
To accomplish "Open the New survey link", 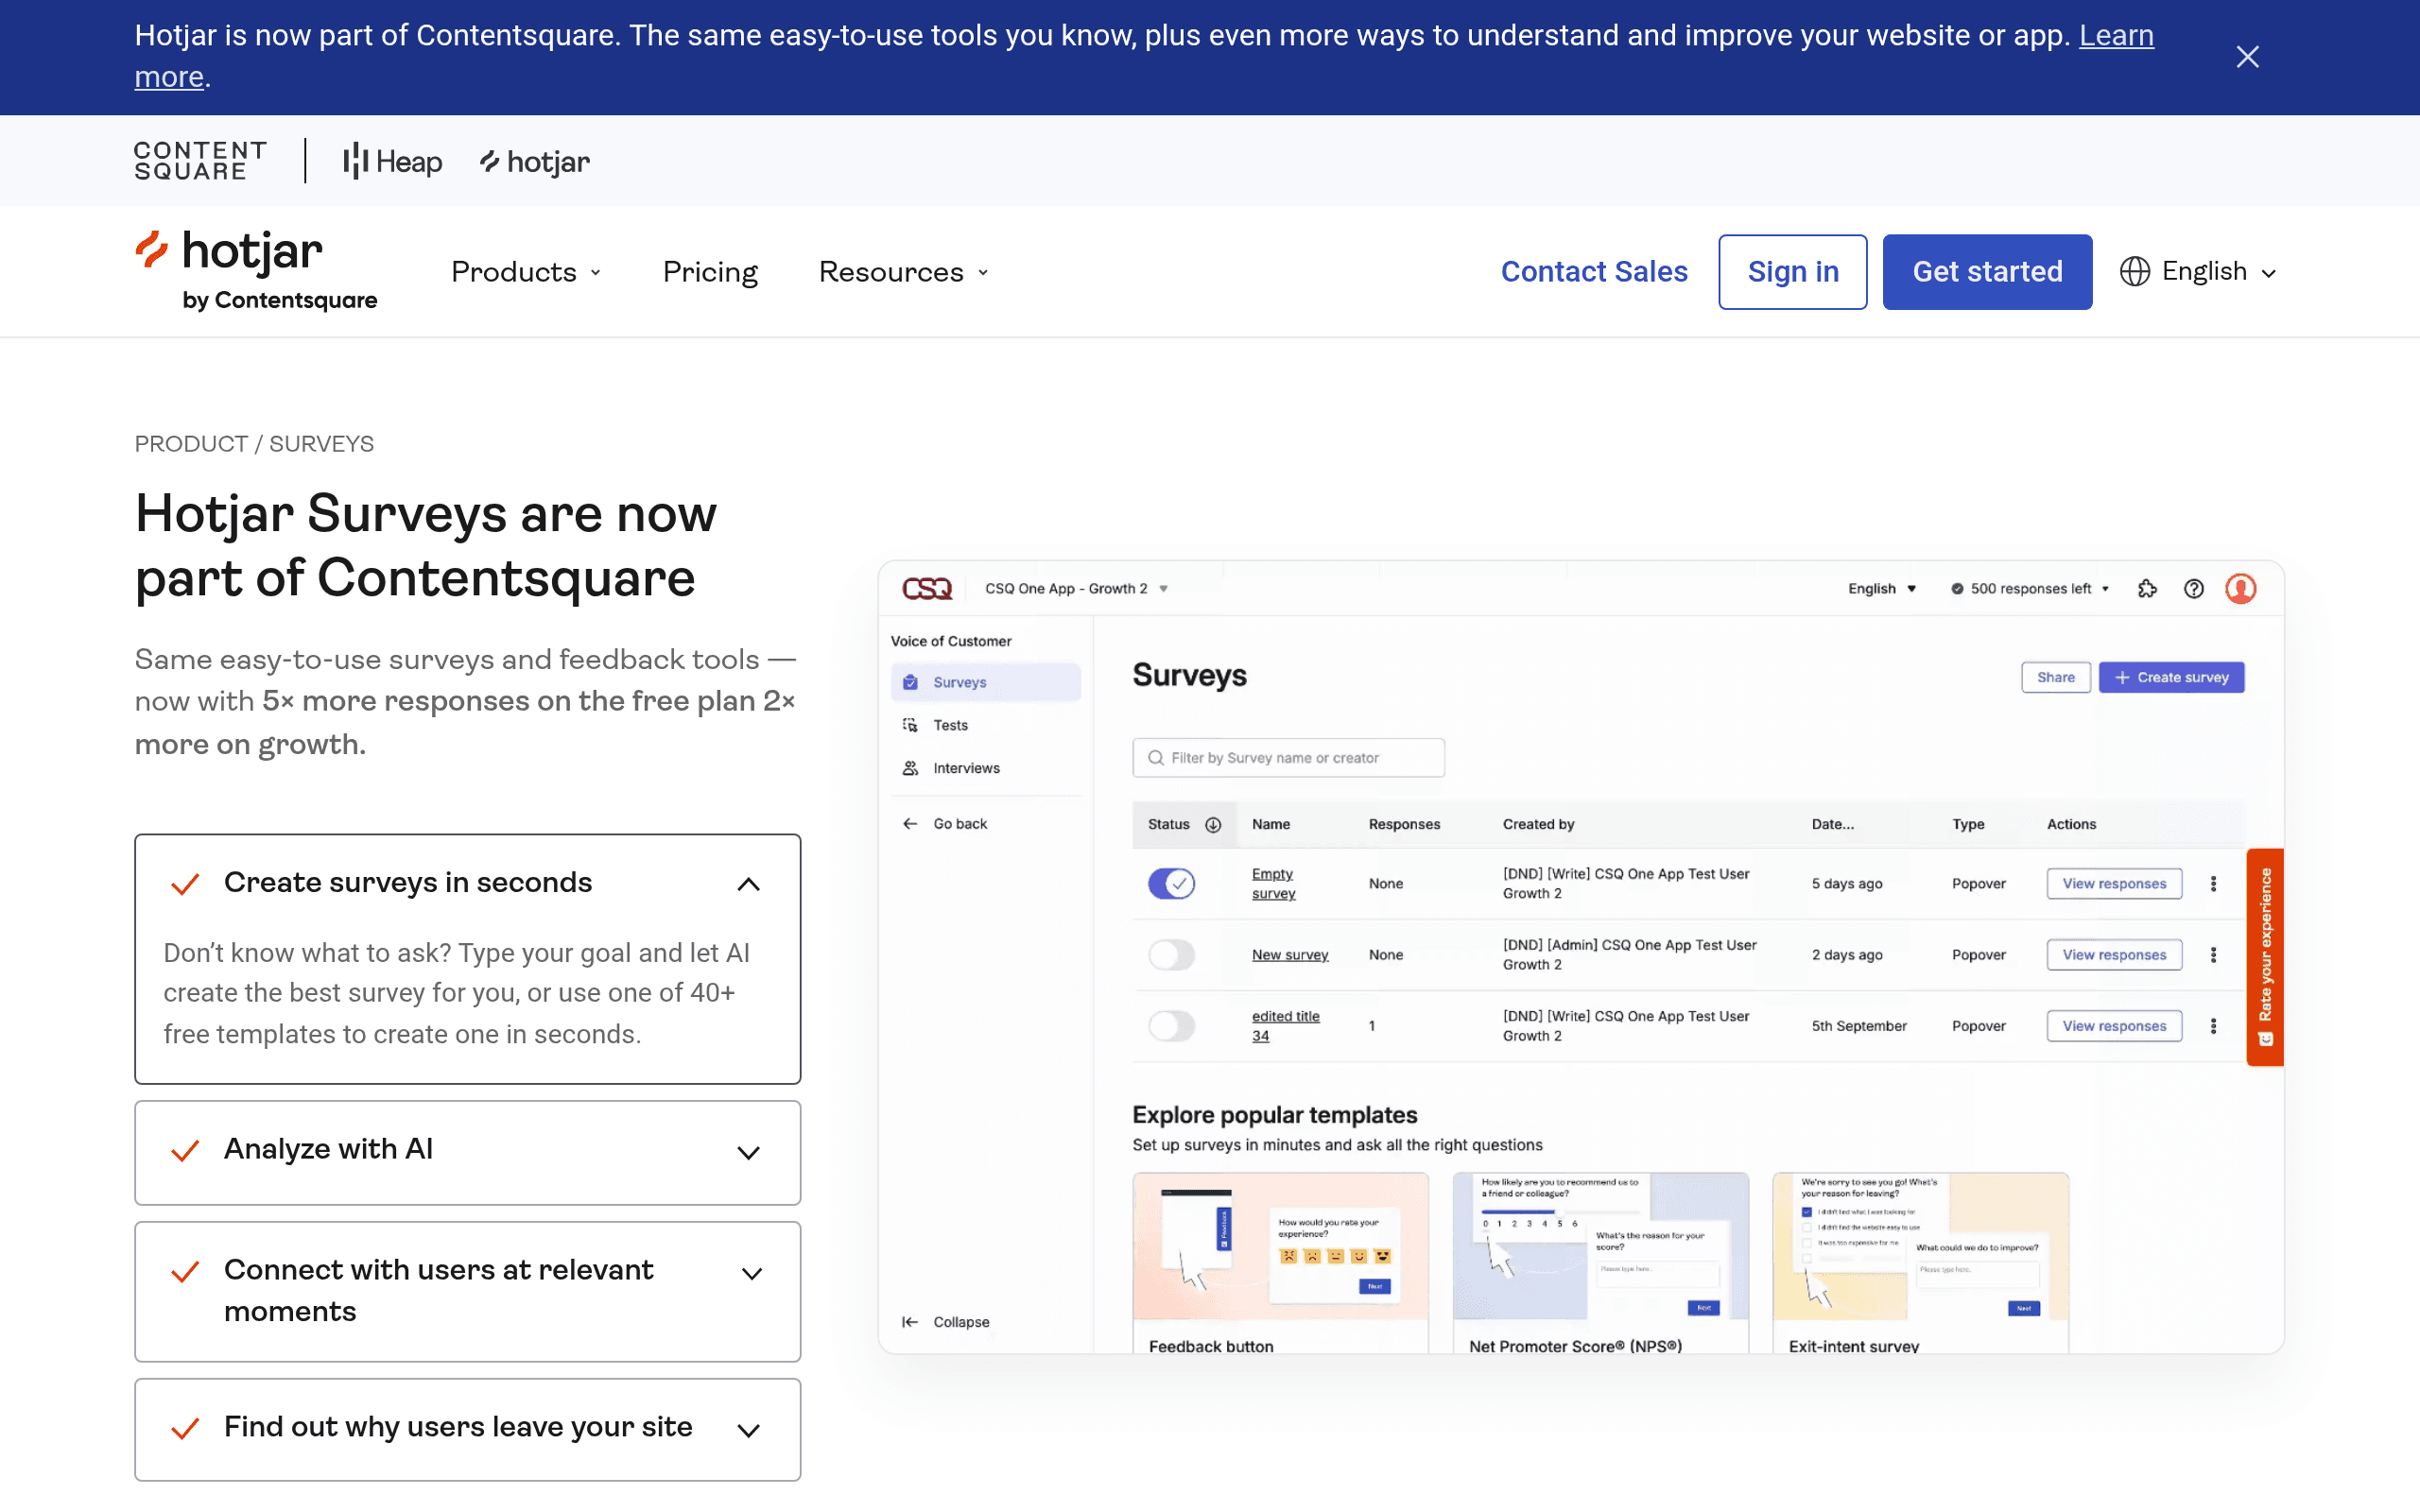I will [x=1290, y=955].
